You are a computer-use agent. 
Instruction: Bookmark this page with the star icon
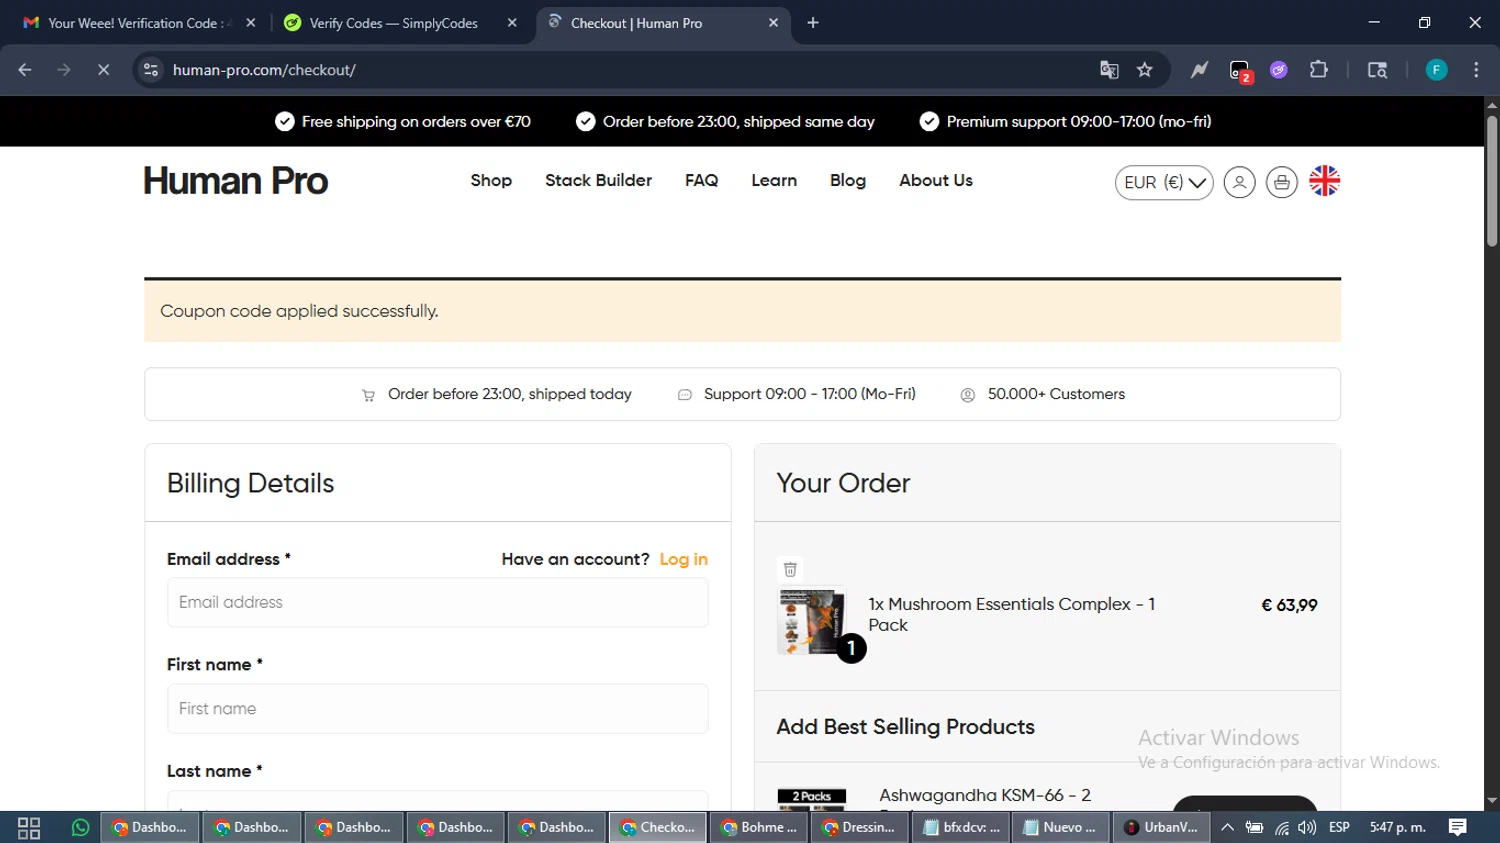(1145, 70)
